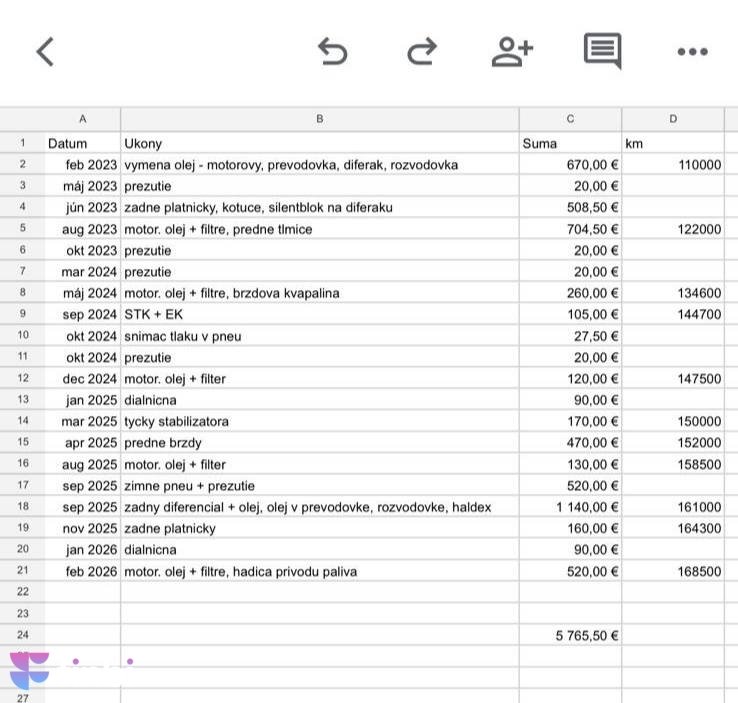Select row 24 header number
This screenshot has height=703, width=738.
(x=22, y=635)
